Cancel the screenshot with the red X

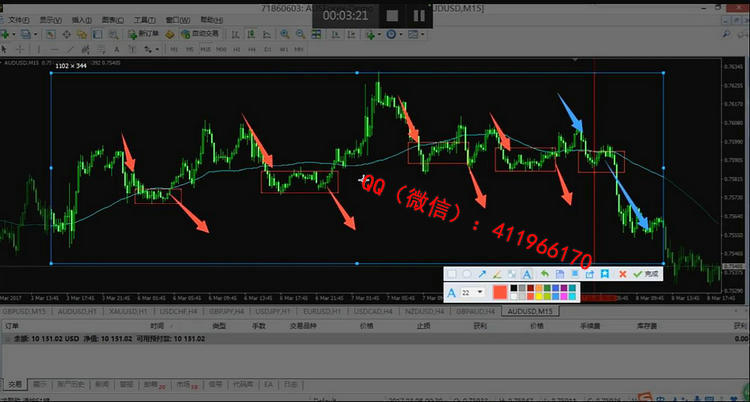coord(622,273)
